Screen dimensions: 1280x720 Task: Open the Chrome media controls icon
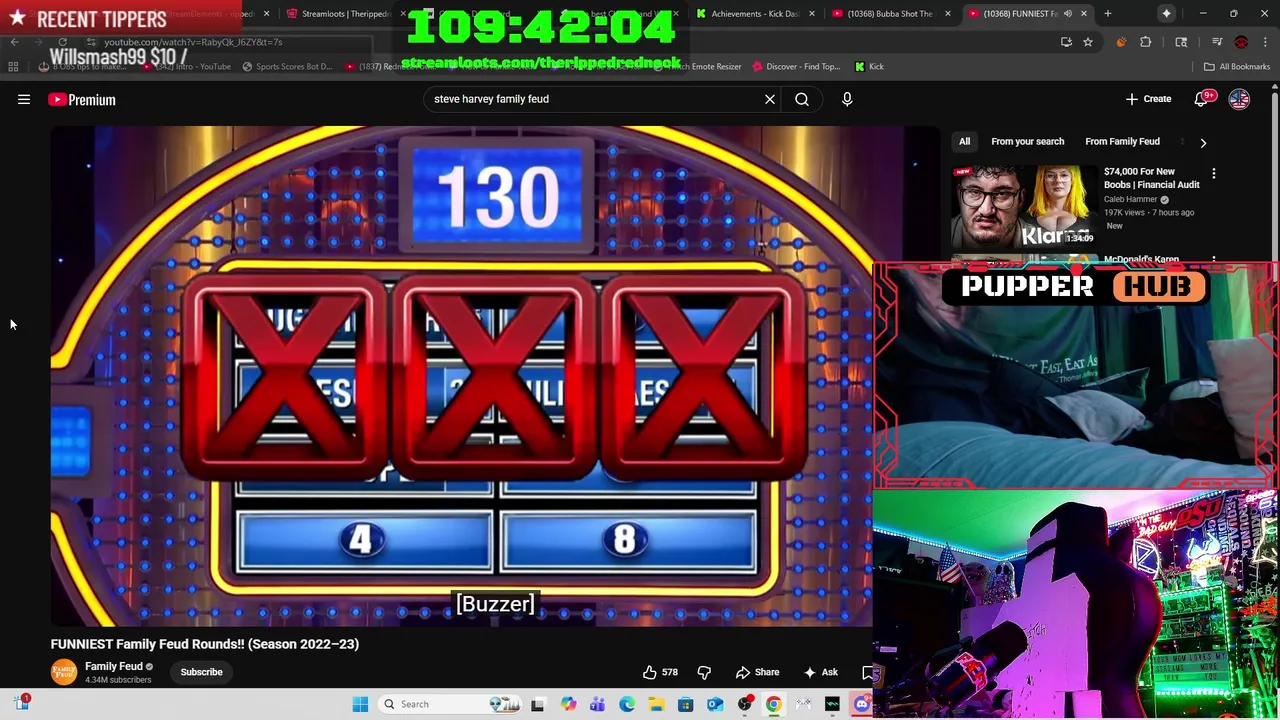click(1217, 42)
